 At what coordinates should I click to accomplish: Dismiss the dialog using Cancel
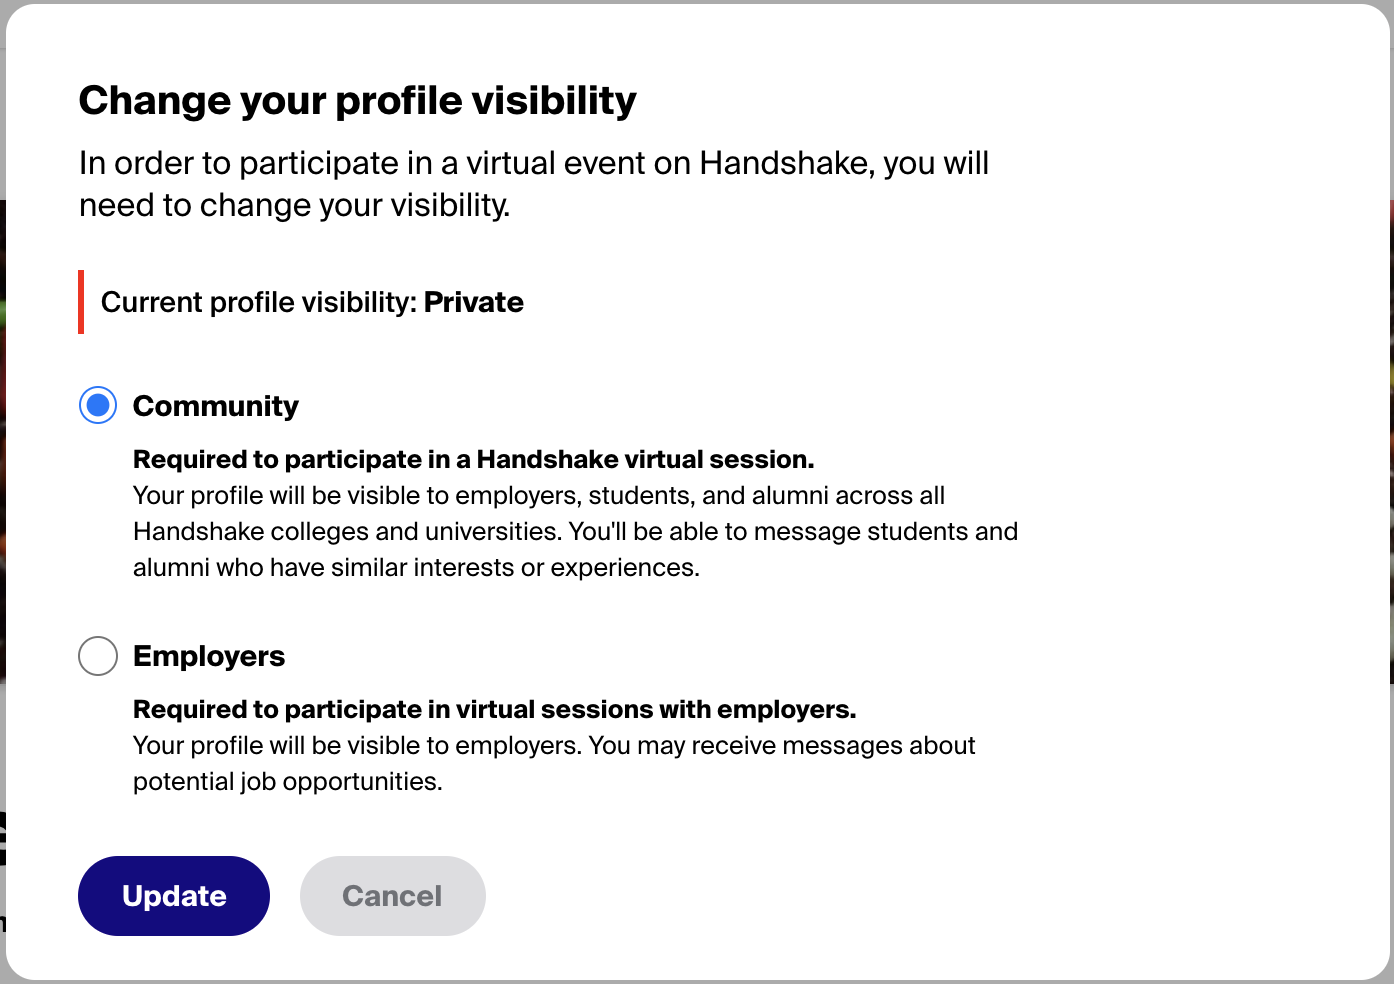coord(392,896)
